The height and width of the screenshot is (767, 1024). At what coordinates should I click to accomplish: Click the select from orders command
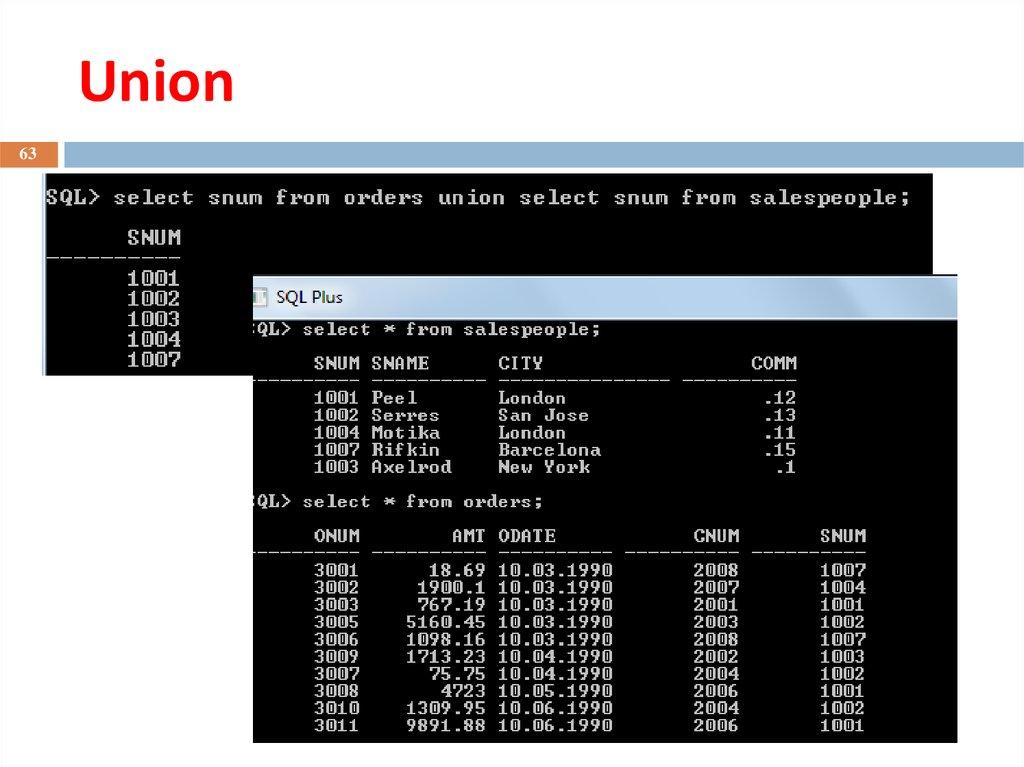click(422, 501)
